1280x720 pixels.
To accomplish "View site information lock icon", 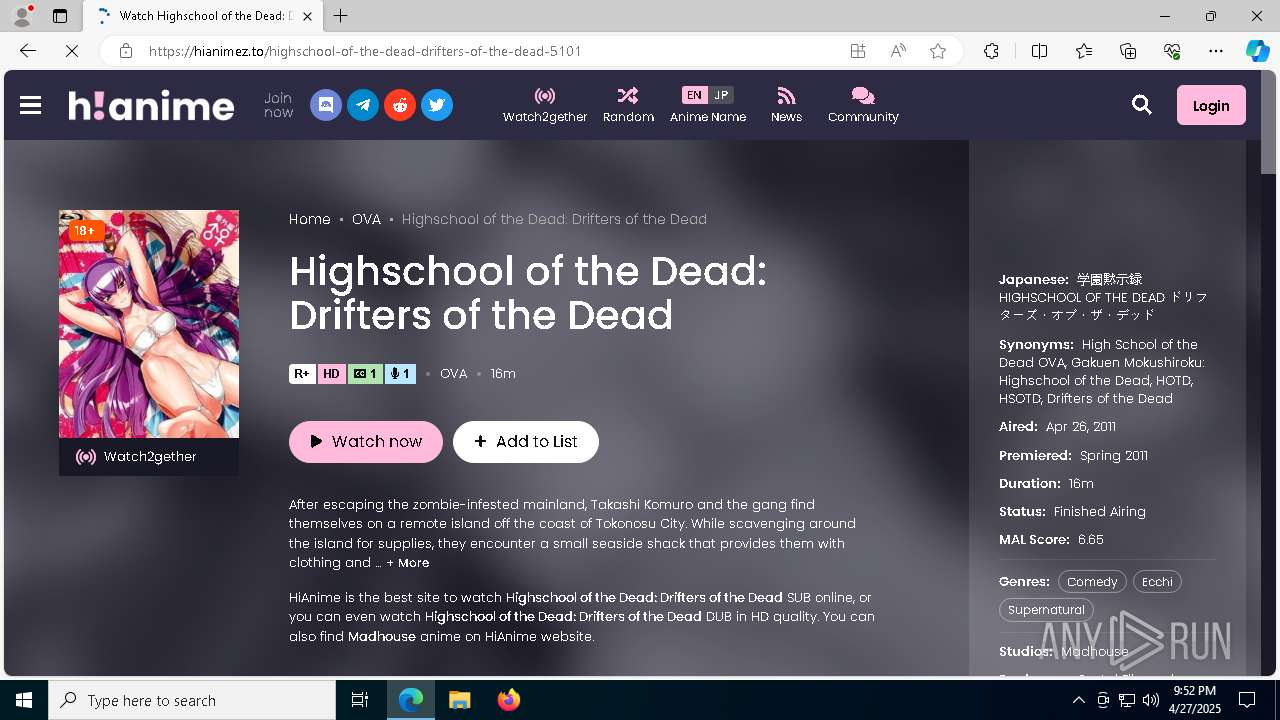I will [x=125, y=51].
